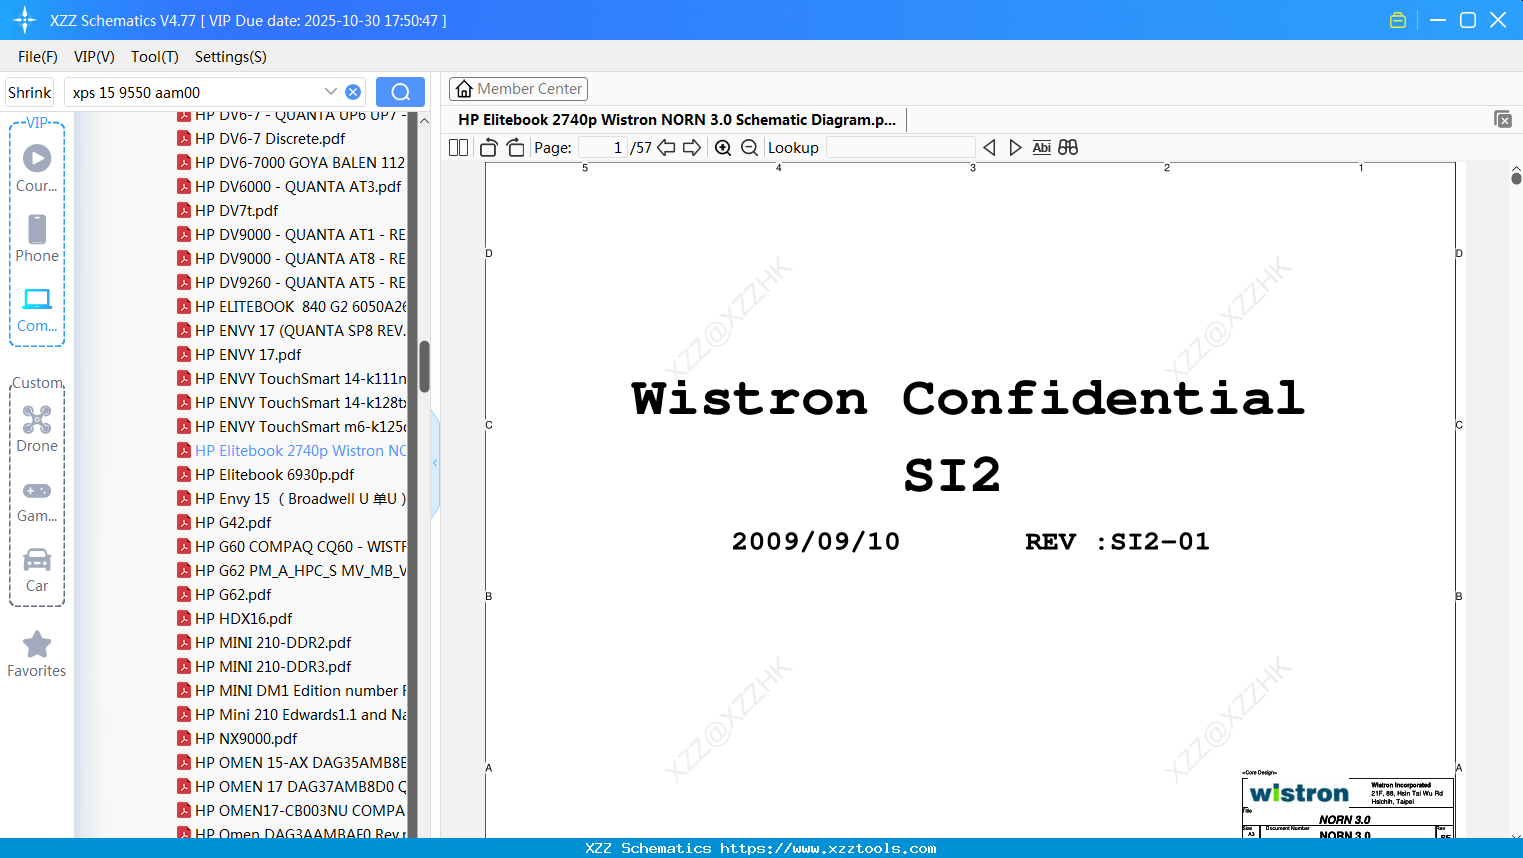Expand the search history dropdown arrow
1523x858 pixels.
click(x=331, y=92)
